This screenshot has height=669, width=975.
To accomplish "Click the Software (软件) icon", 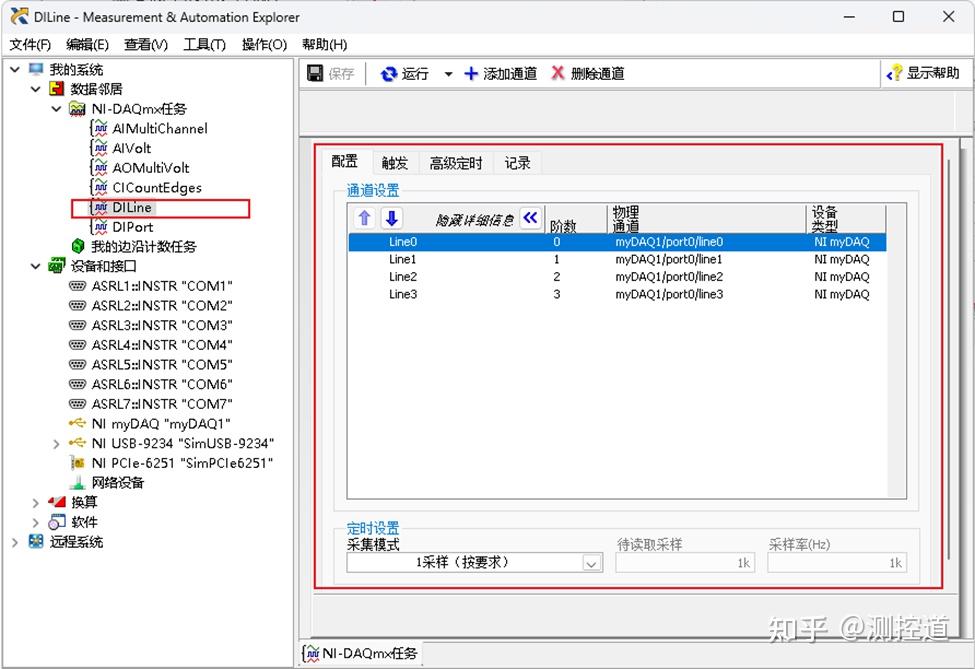I will click(57, 522).
